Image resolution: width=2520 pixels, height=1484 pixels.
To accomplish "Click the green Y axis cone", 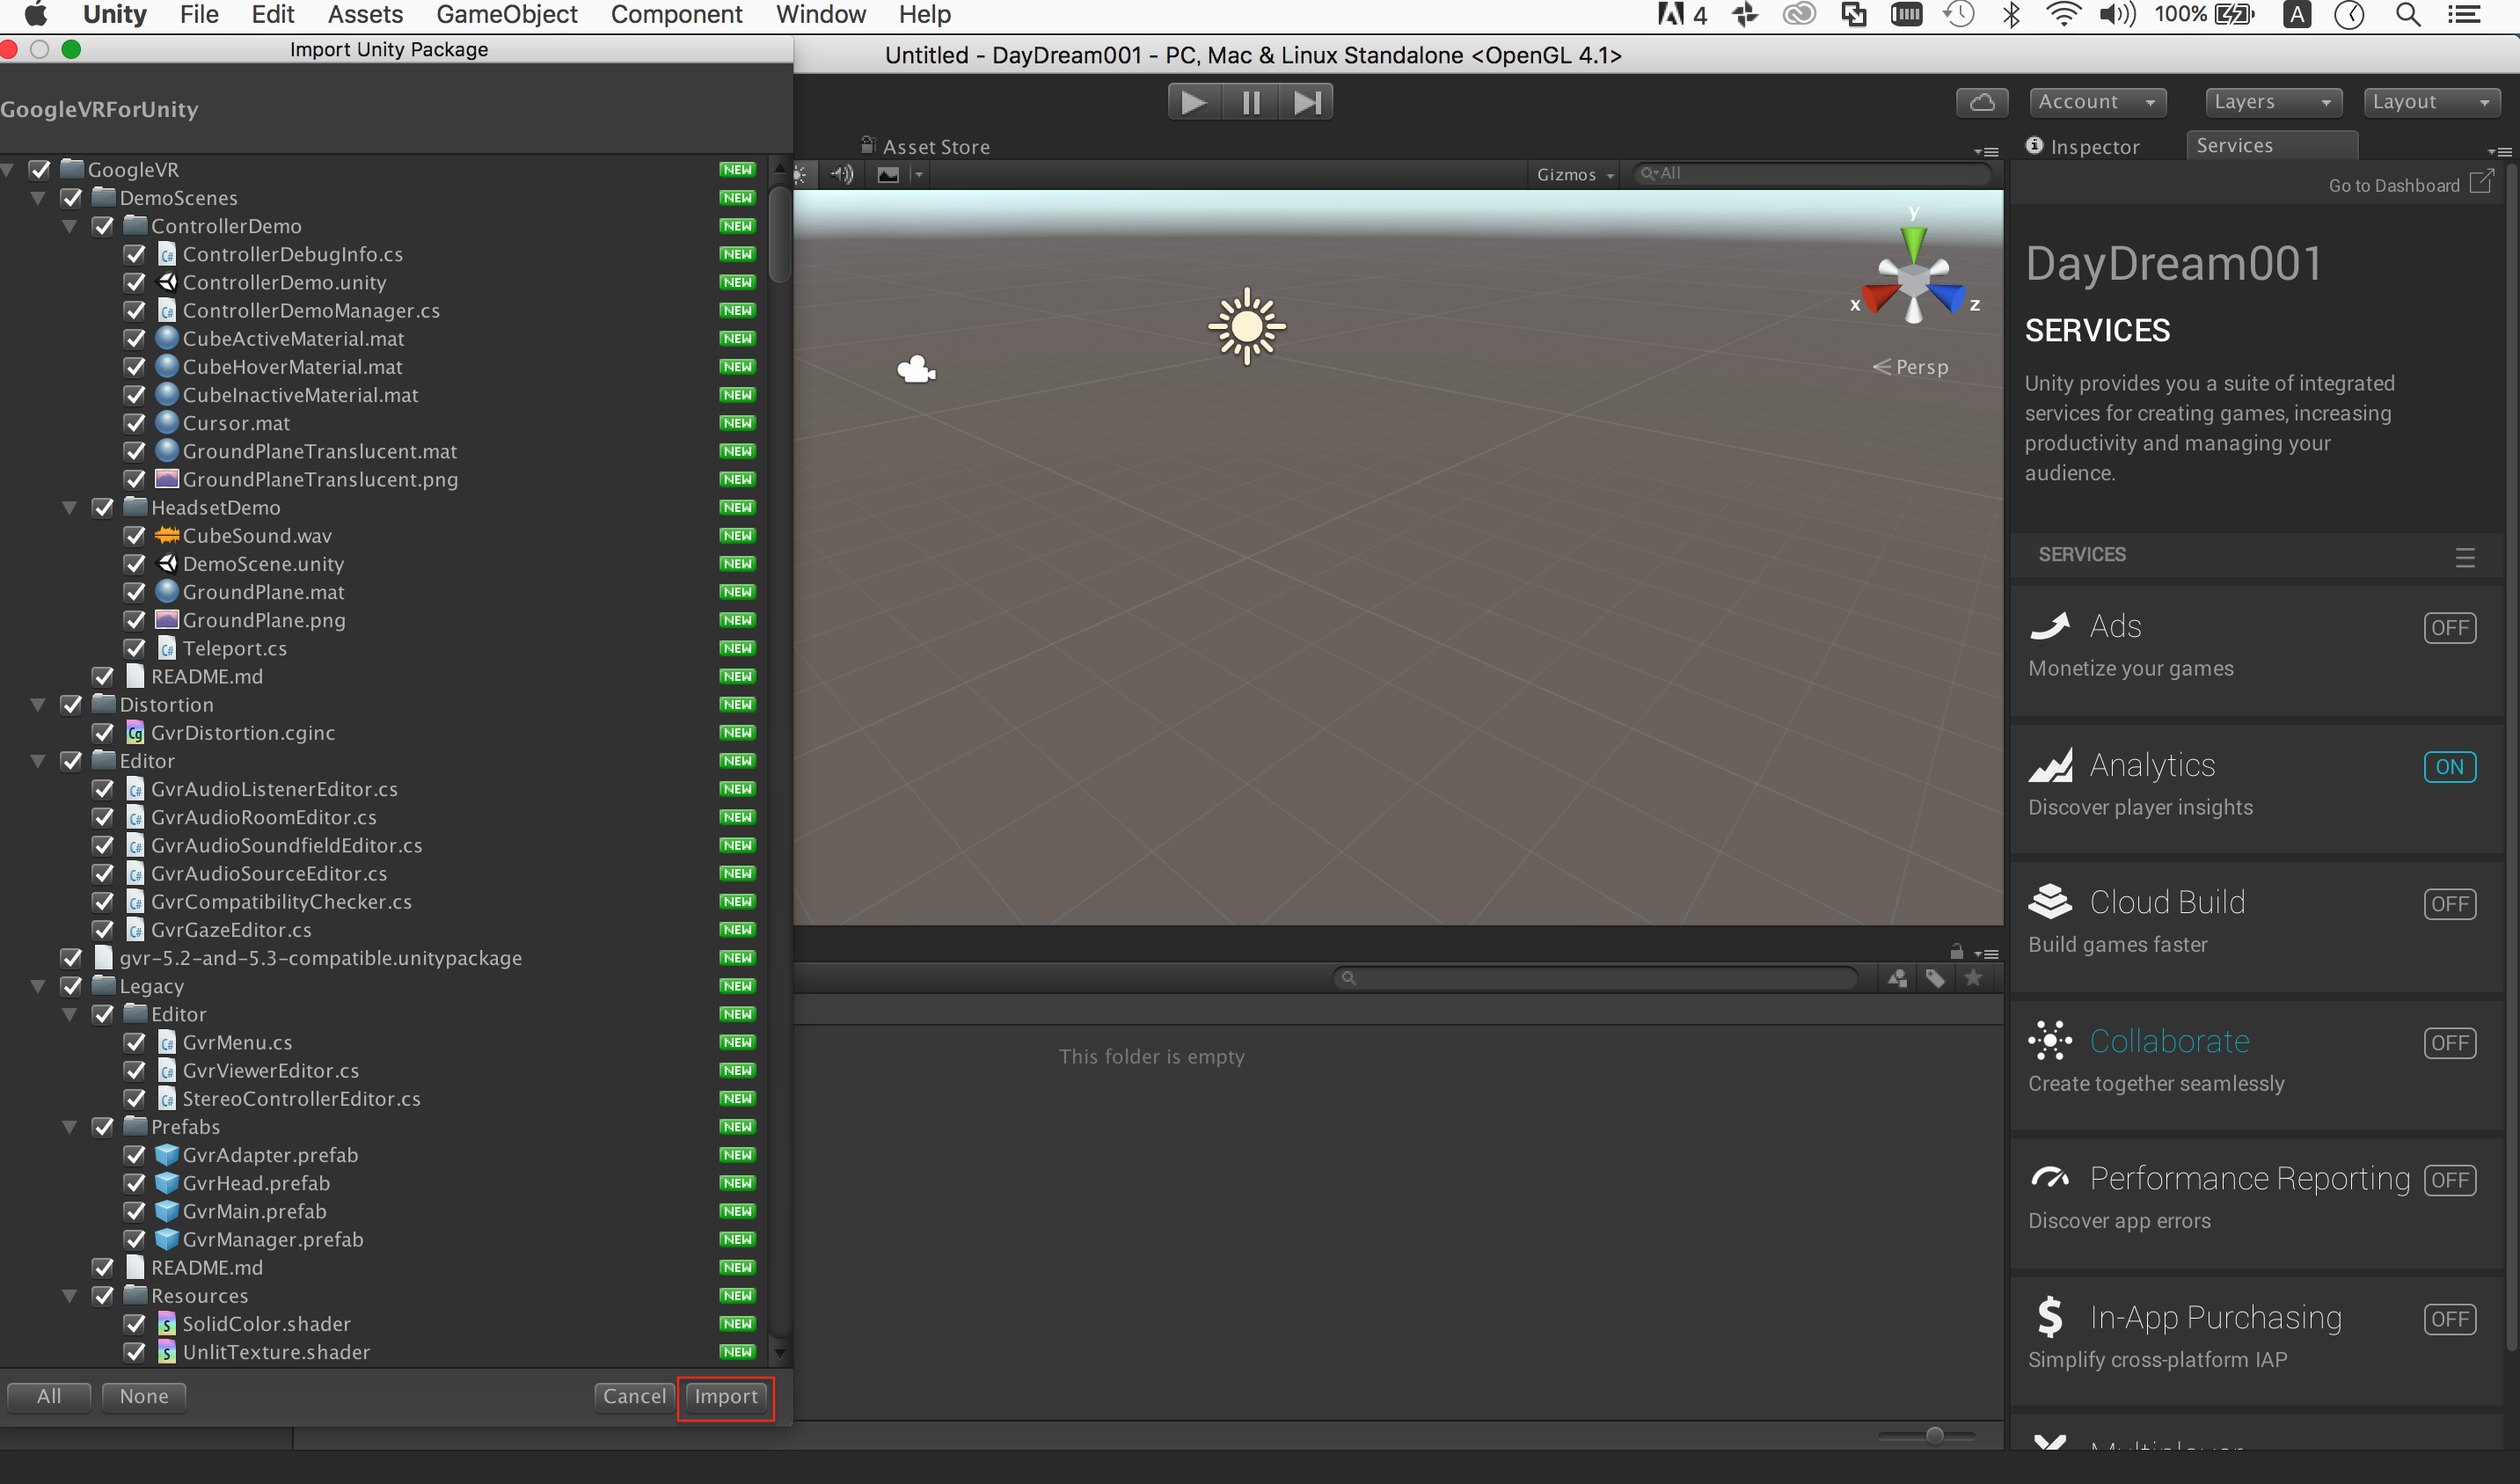I will pos(1913,243).
